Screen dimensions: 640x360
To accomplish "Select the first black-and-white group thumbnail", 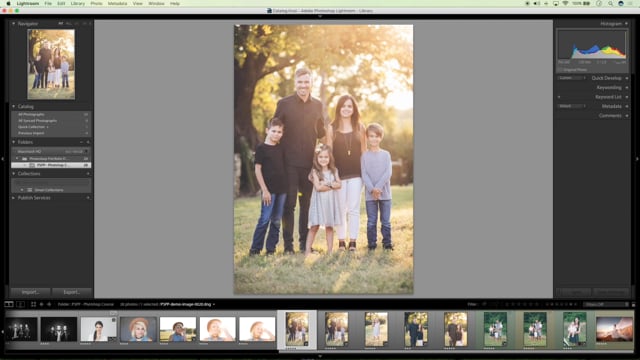I will (x=21, y=329).
